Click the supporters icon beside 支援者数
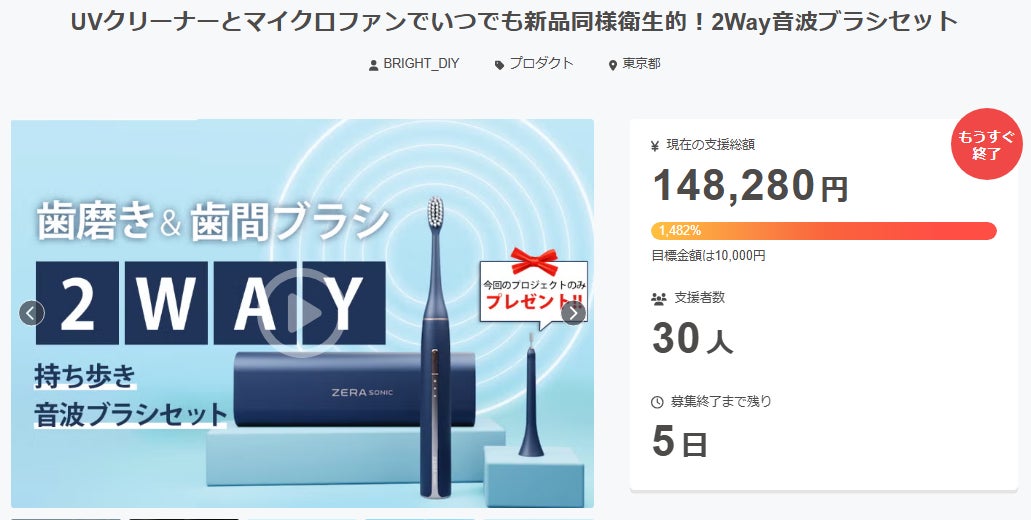This screenshot has width=1031, height=520. click(658, 298)
